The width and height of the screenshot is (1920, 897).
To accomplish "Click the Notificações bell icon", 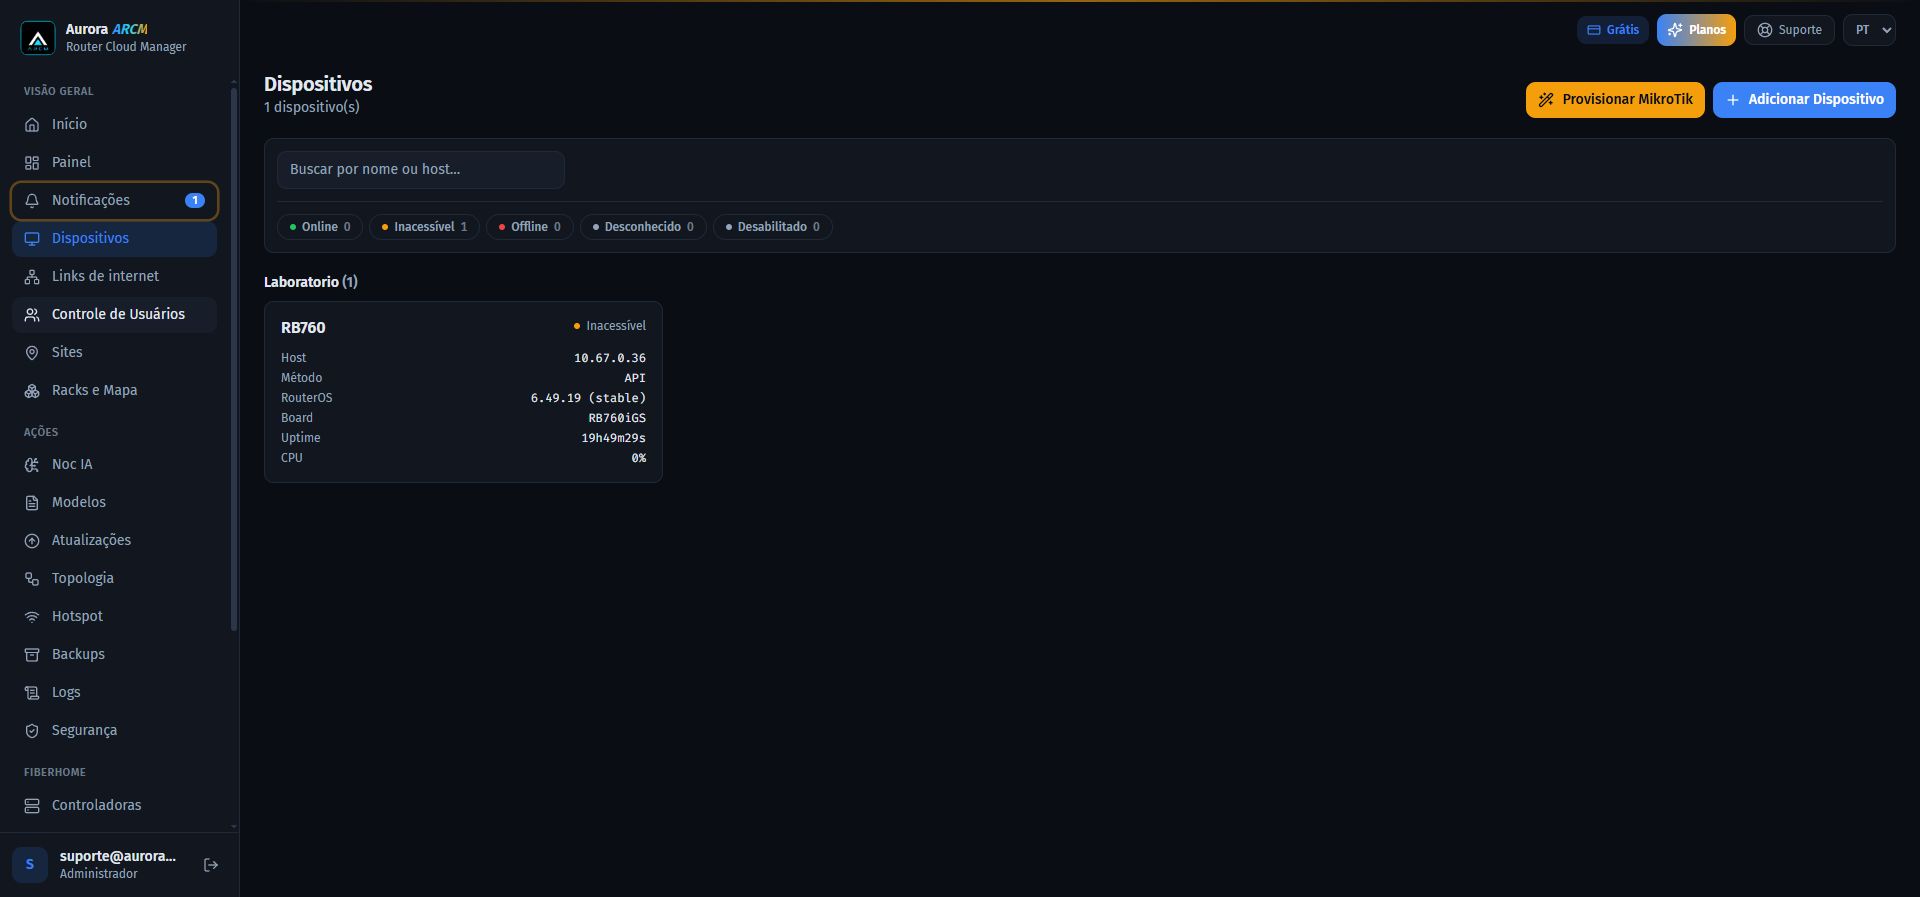I will [x=32, y=201].
